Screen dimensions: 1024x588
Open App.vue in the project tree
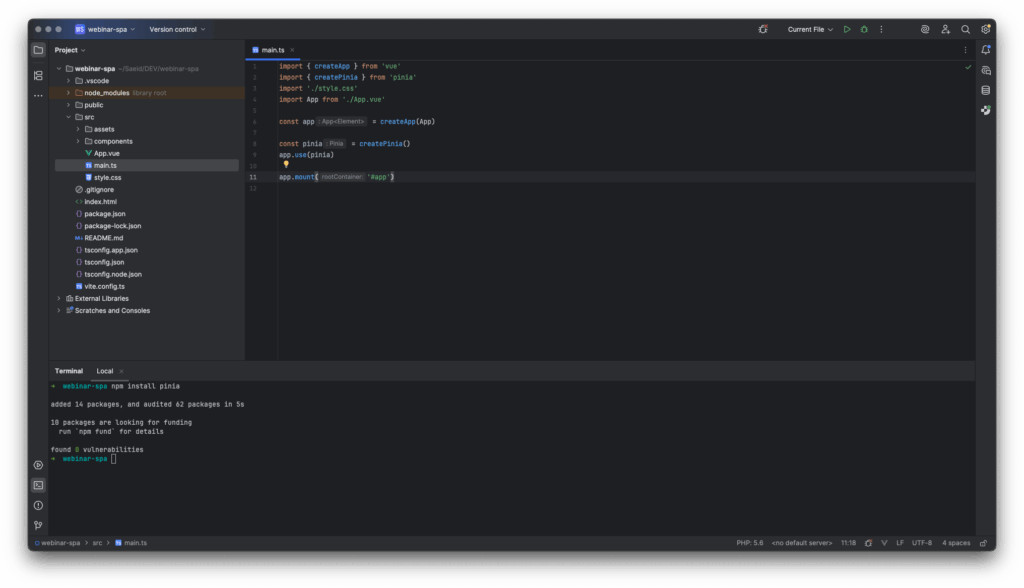pyautogui.click(x=107, y=153)
